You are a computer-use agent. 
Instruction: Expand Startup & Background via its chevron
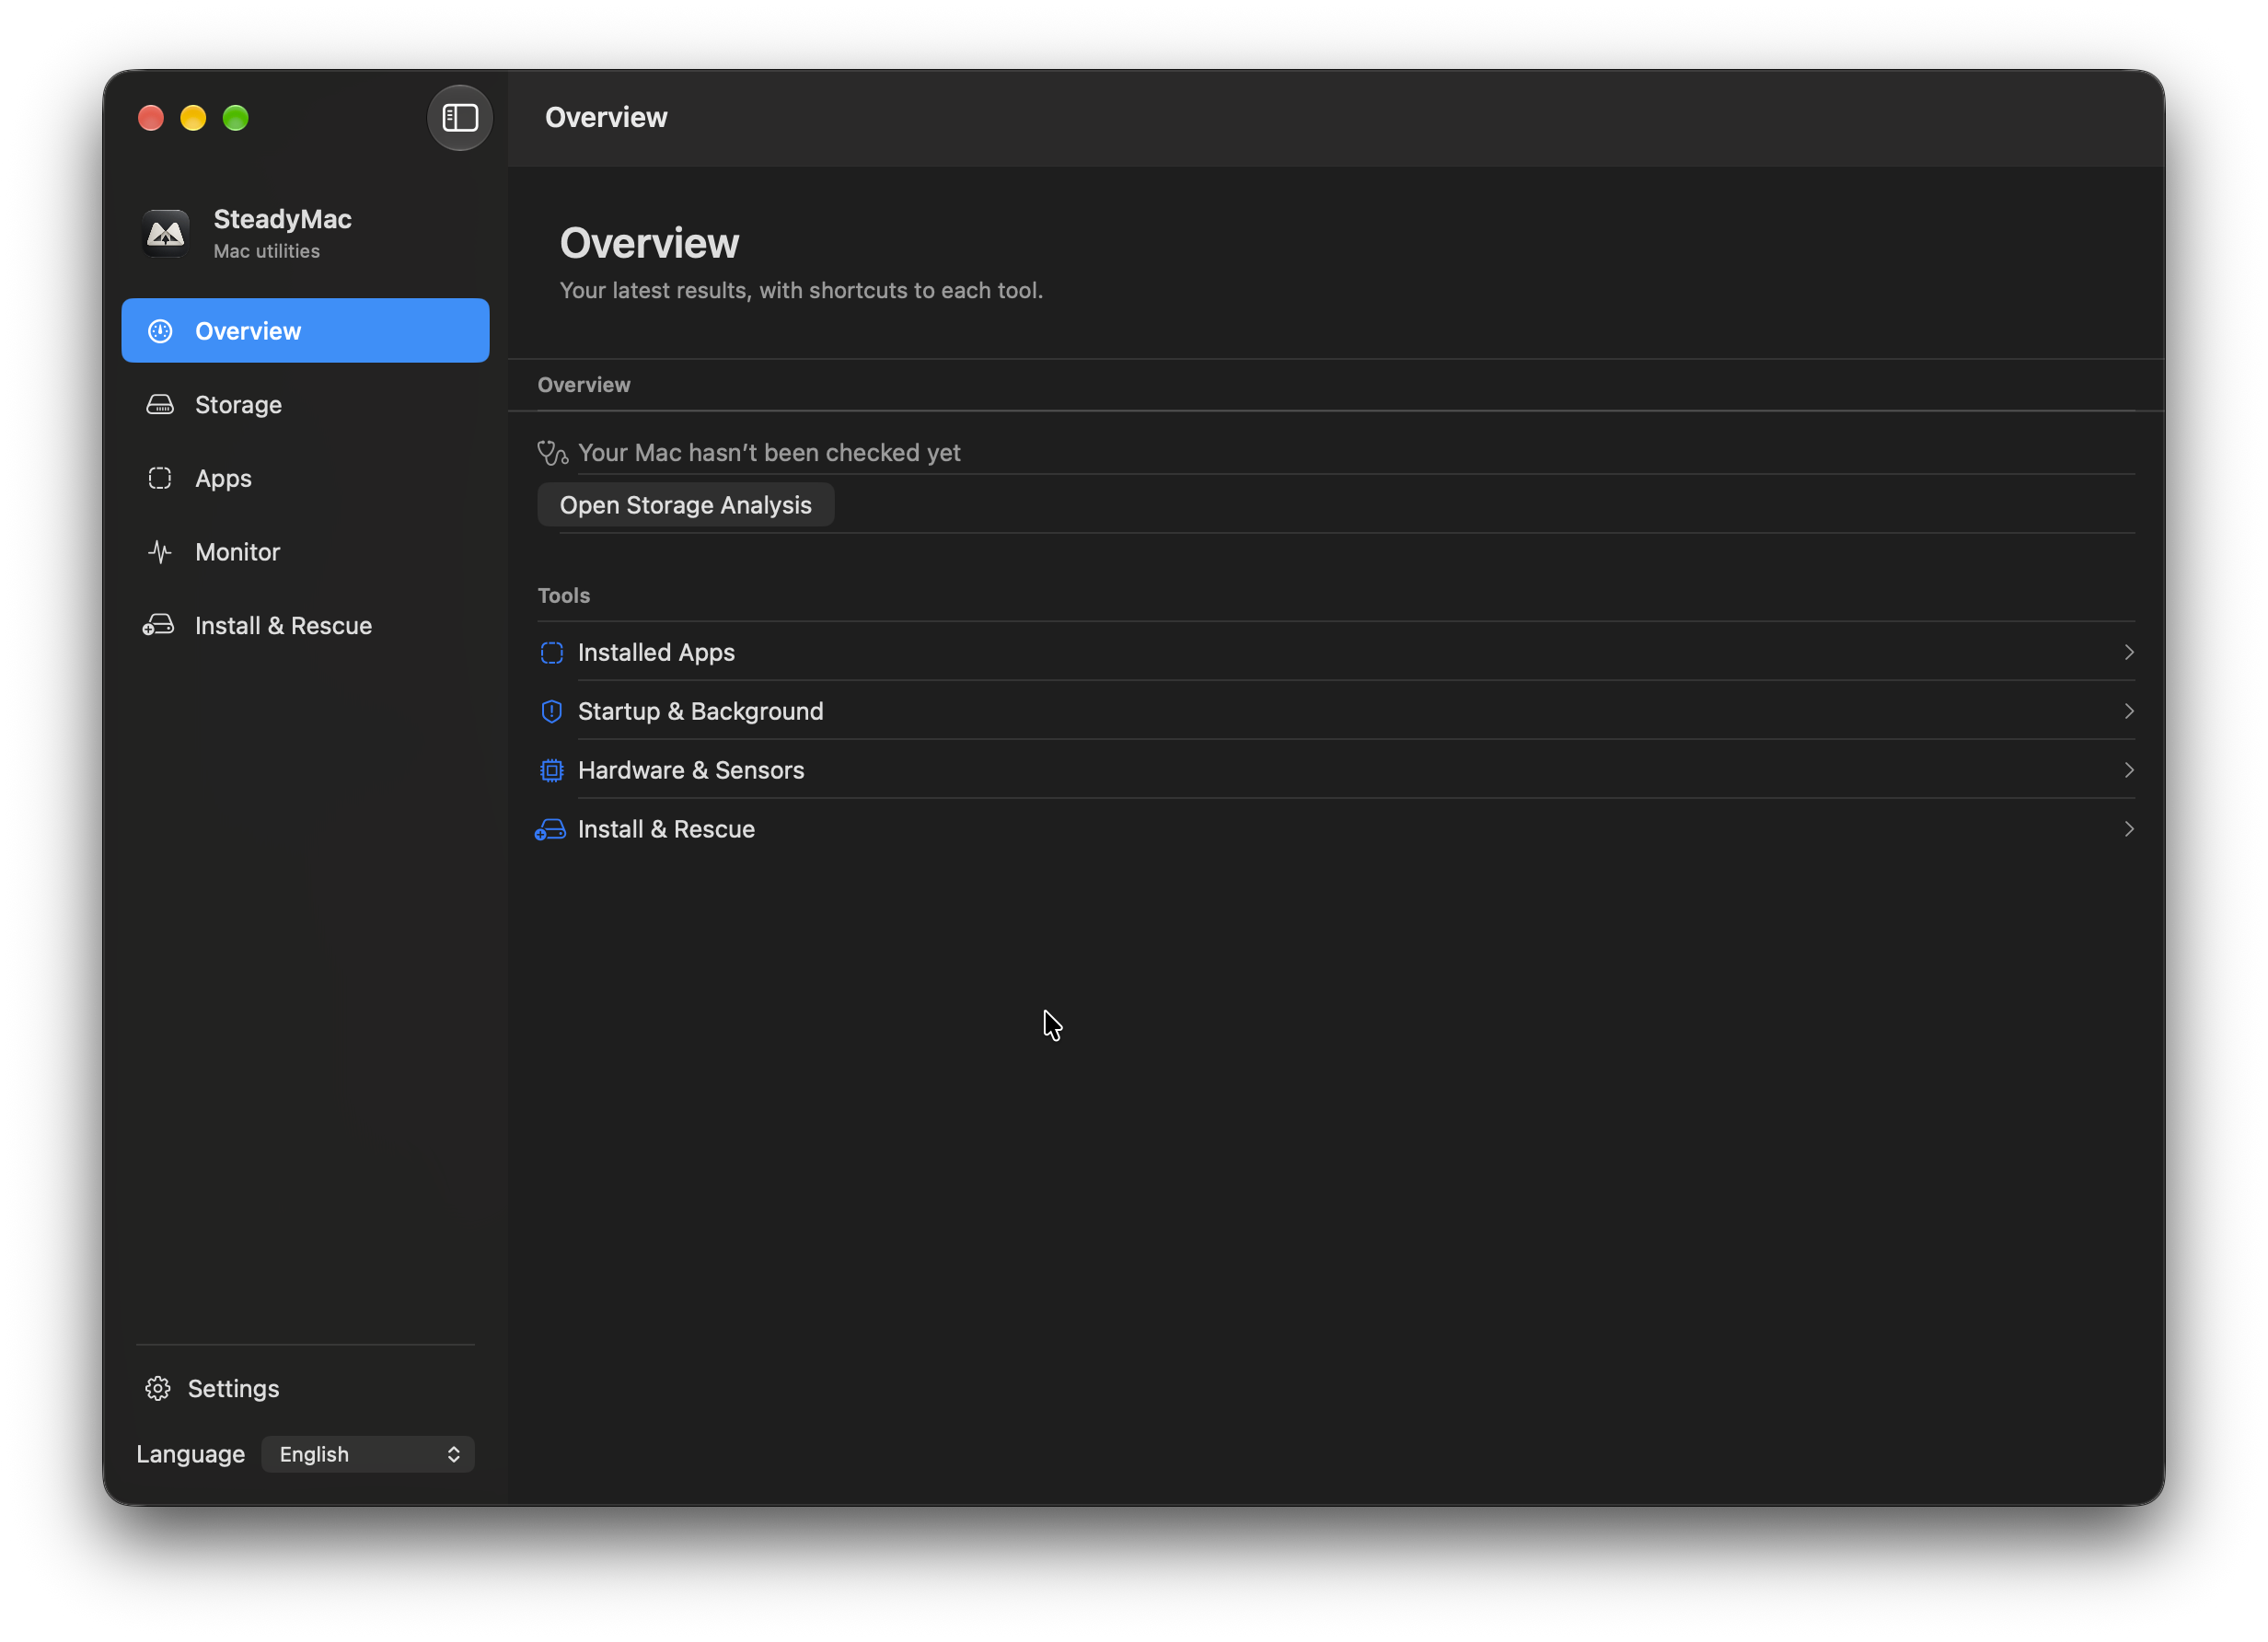[2129, 712]
